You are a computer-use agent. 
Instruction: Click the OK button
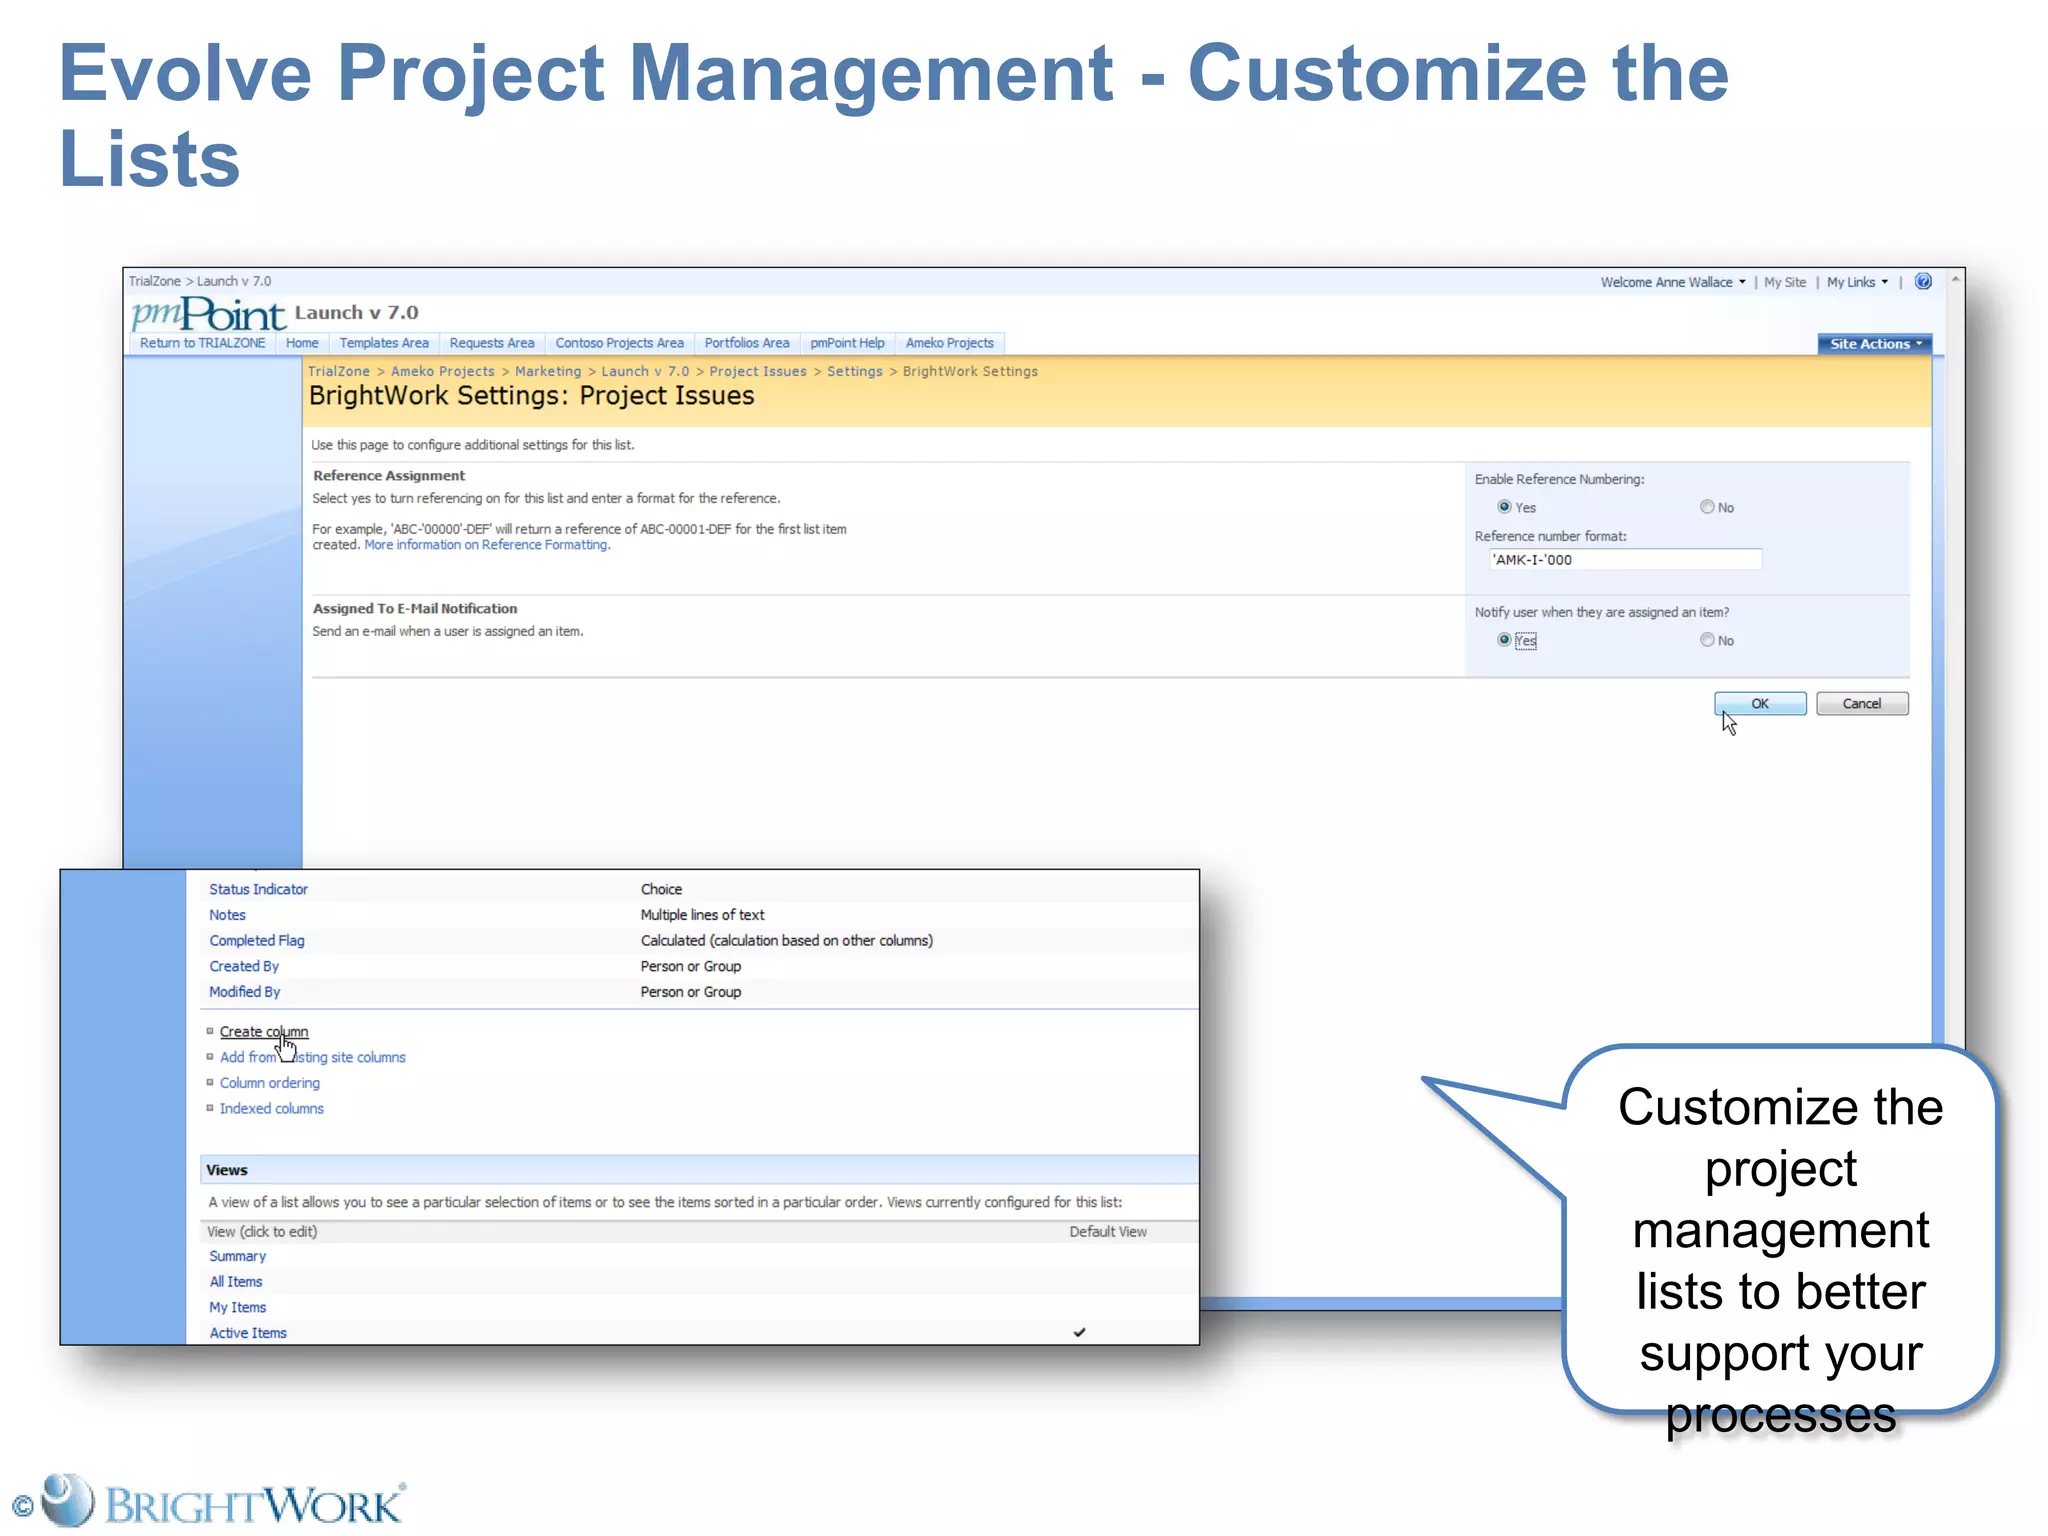click(x=1760, y=704)
